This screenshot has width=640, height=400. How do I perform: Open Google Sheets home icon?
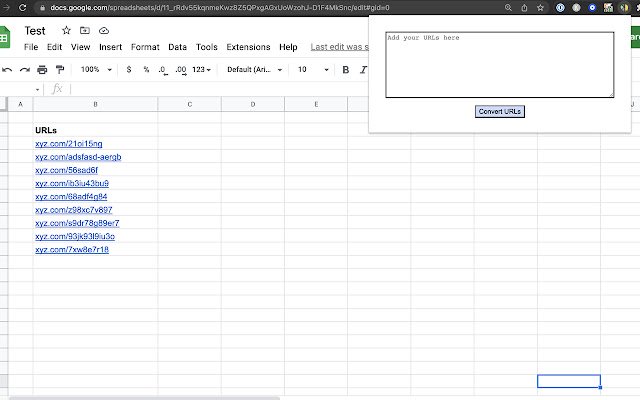pyautogui.click(x=4, y=38)
